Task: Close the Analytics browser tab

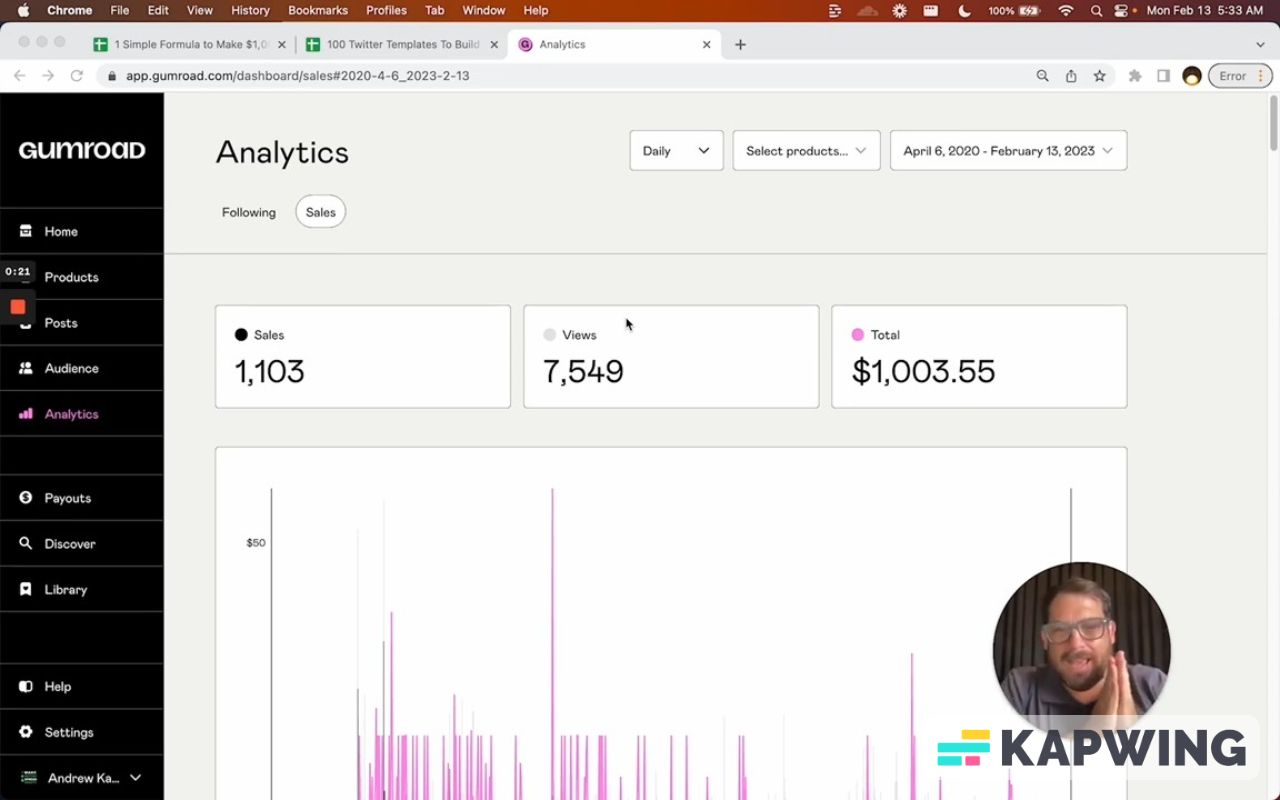Action: click(707, 44)
